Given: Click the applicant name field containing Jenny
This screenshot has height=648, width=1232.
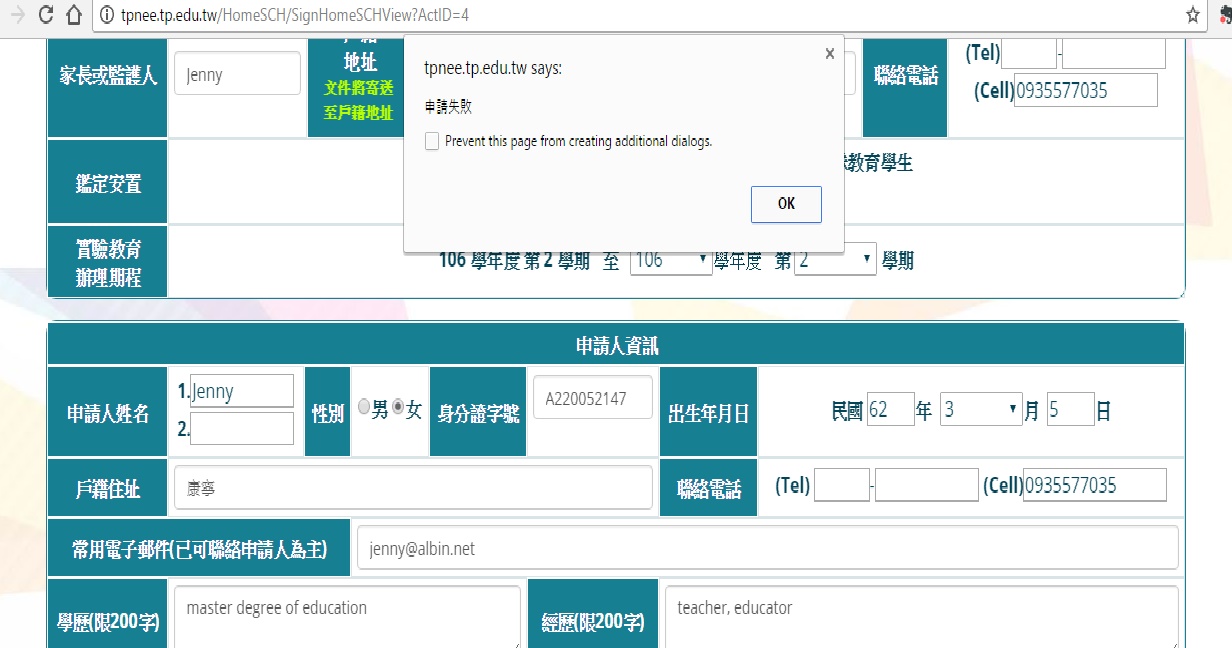Looking at the screenshot, I should [243, 390].
